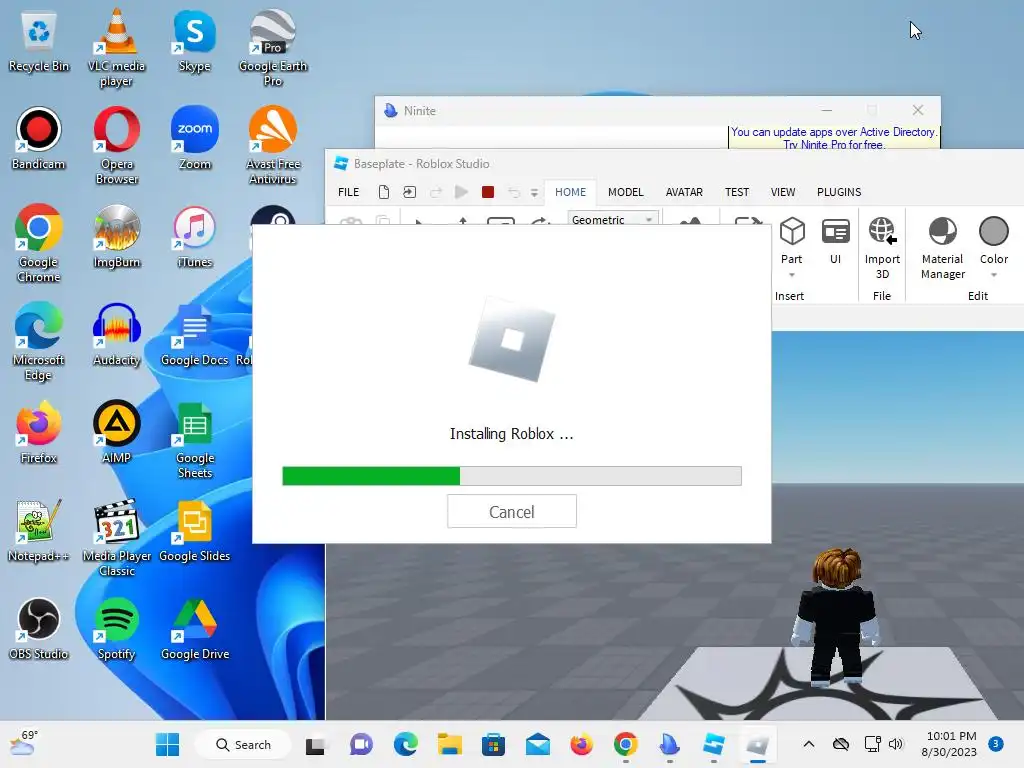Open the Skype desktop shortcut
Screen dimensions: 1024x768
(195, 40)
